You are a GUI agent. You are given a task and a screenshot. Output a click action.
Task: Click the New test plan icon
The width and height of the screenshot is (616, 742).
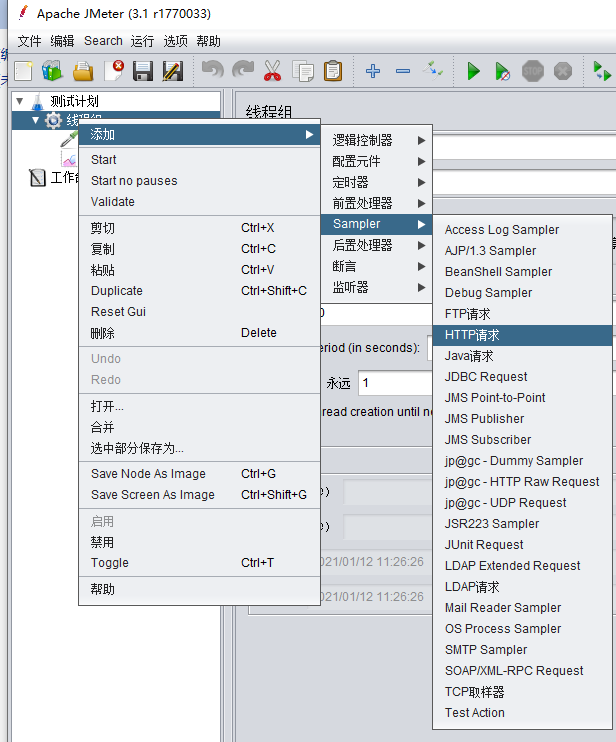(x=23, y=71)
